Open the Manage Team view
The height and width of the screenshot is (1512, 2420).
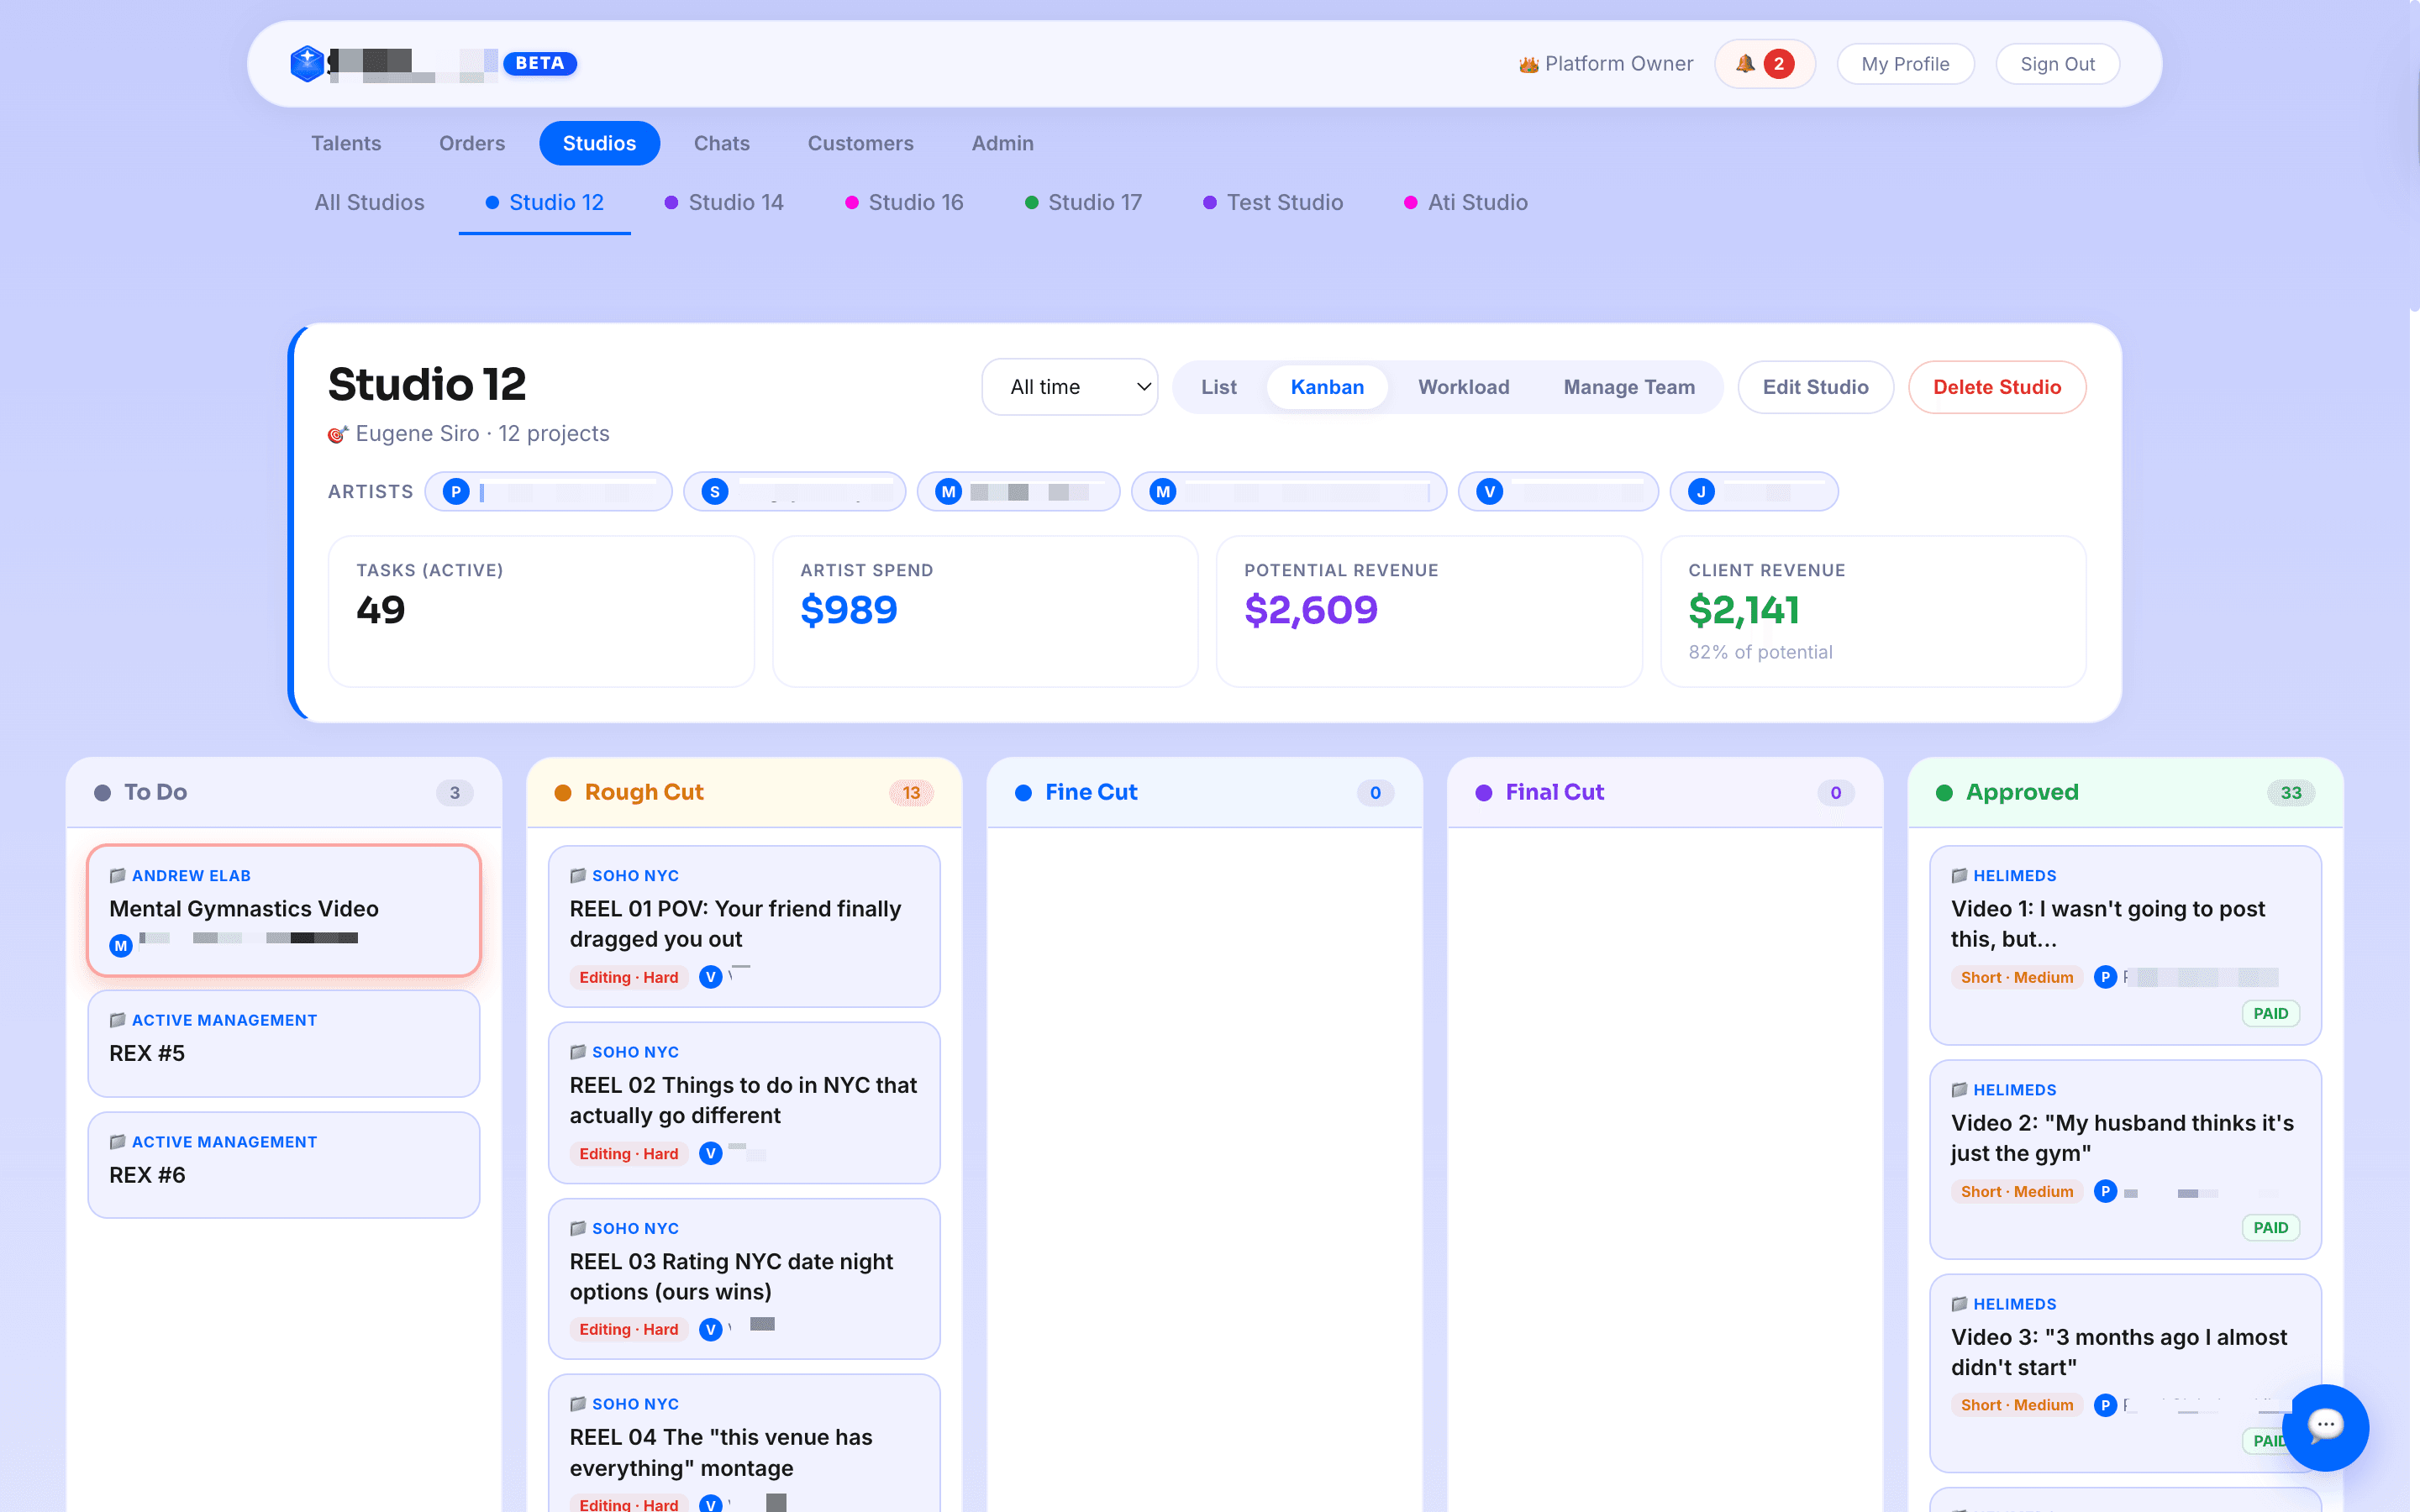tap(1629, 387)
